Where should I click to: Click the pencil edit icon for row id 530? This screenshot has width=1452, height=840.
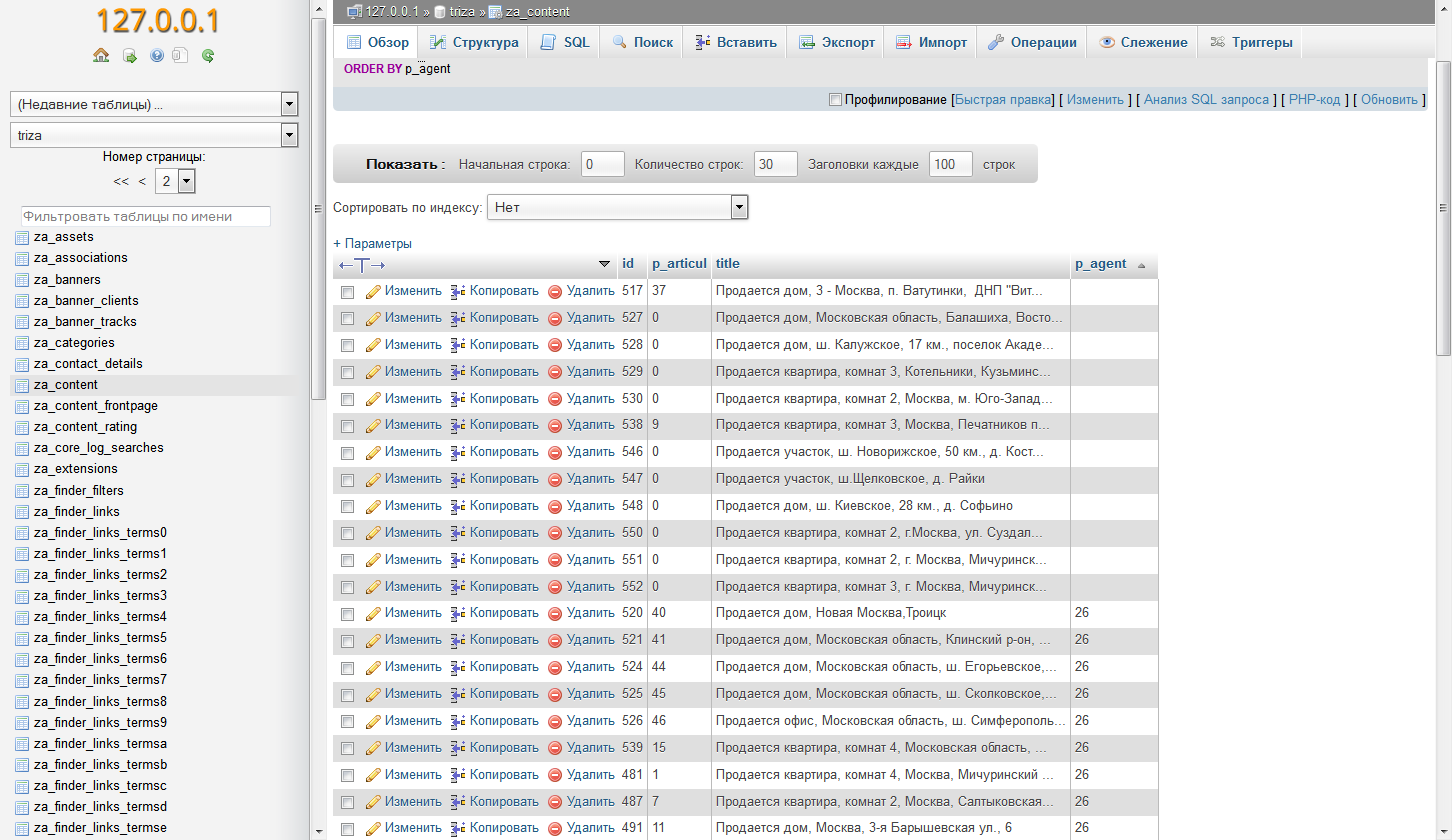(x=373, y=399)
